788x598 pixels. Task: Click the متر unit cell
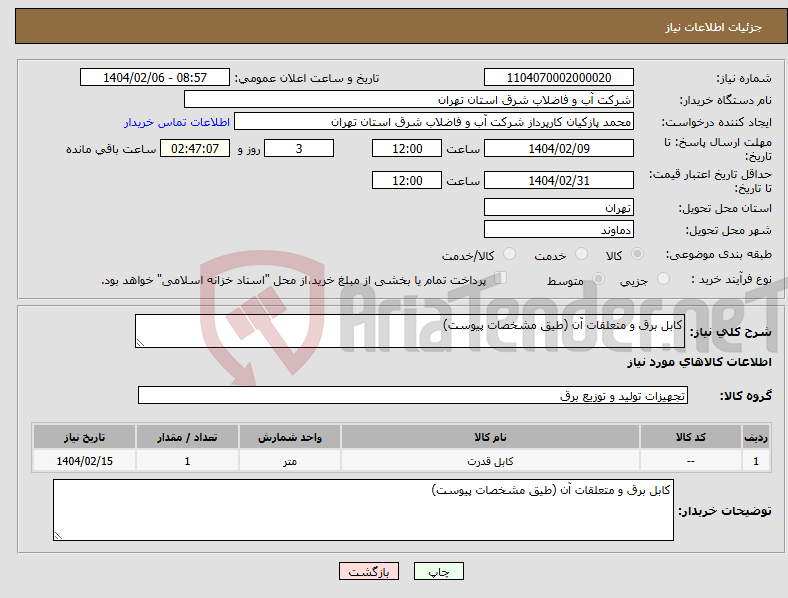(x=290, y=461)
